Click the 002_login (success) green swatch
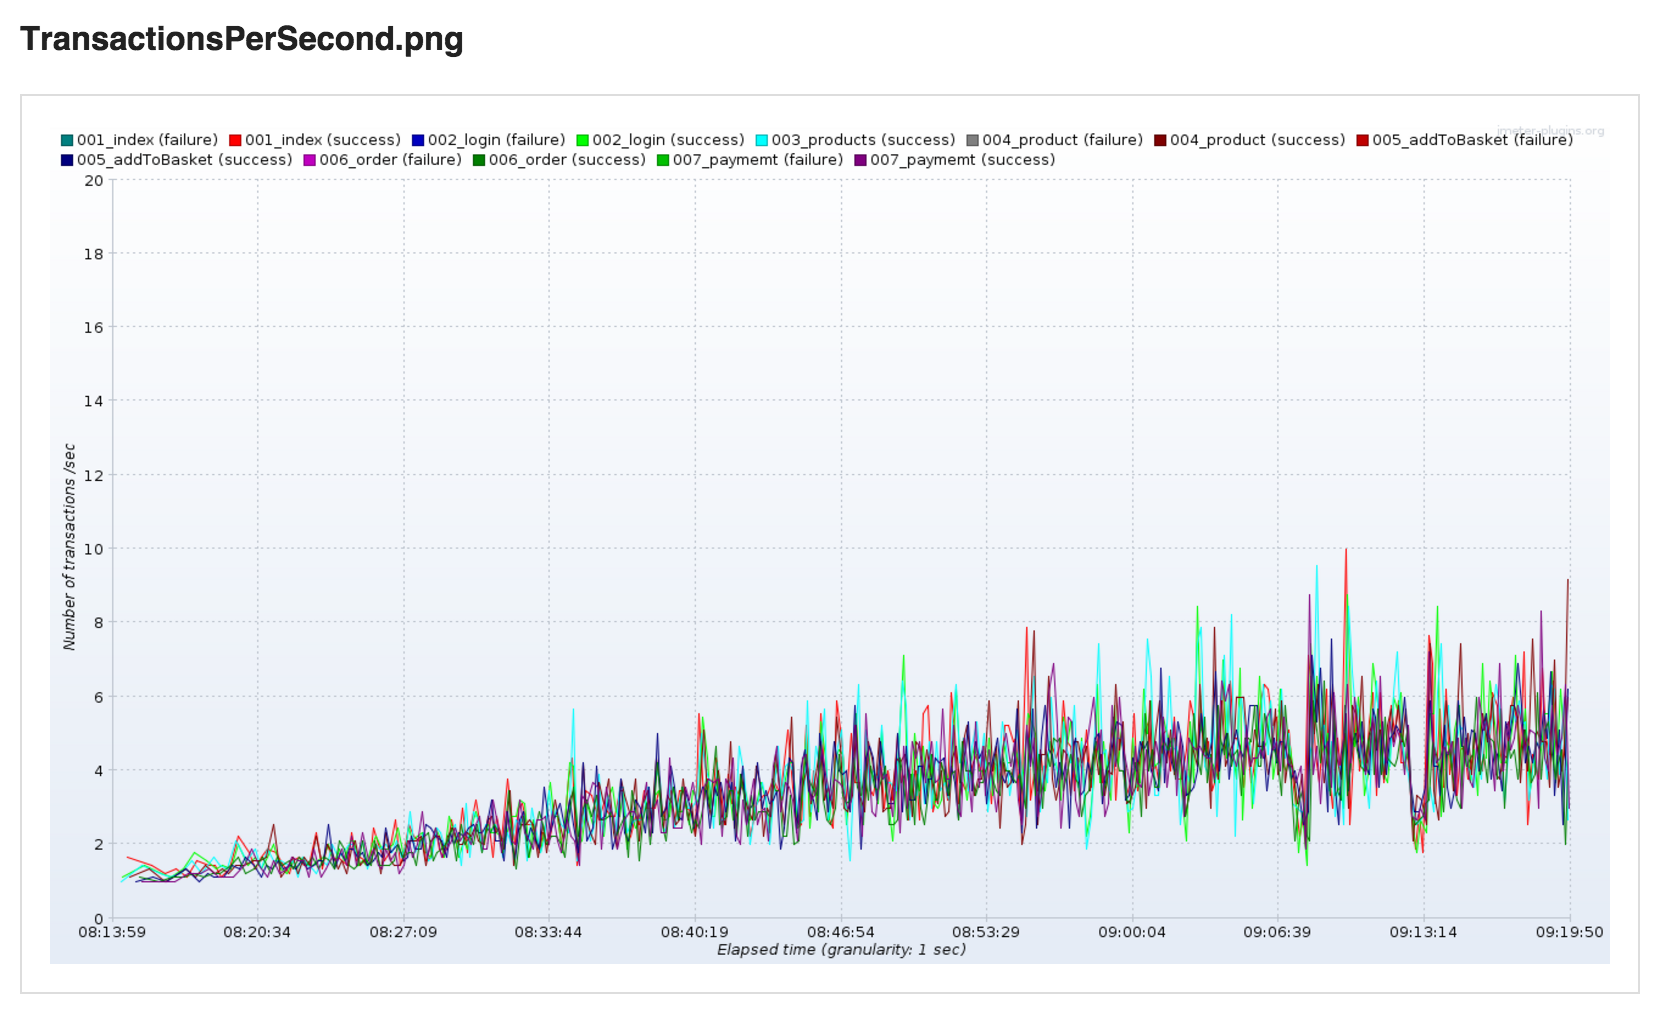 click(x=582, y=140)
